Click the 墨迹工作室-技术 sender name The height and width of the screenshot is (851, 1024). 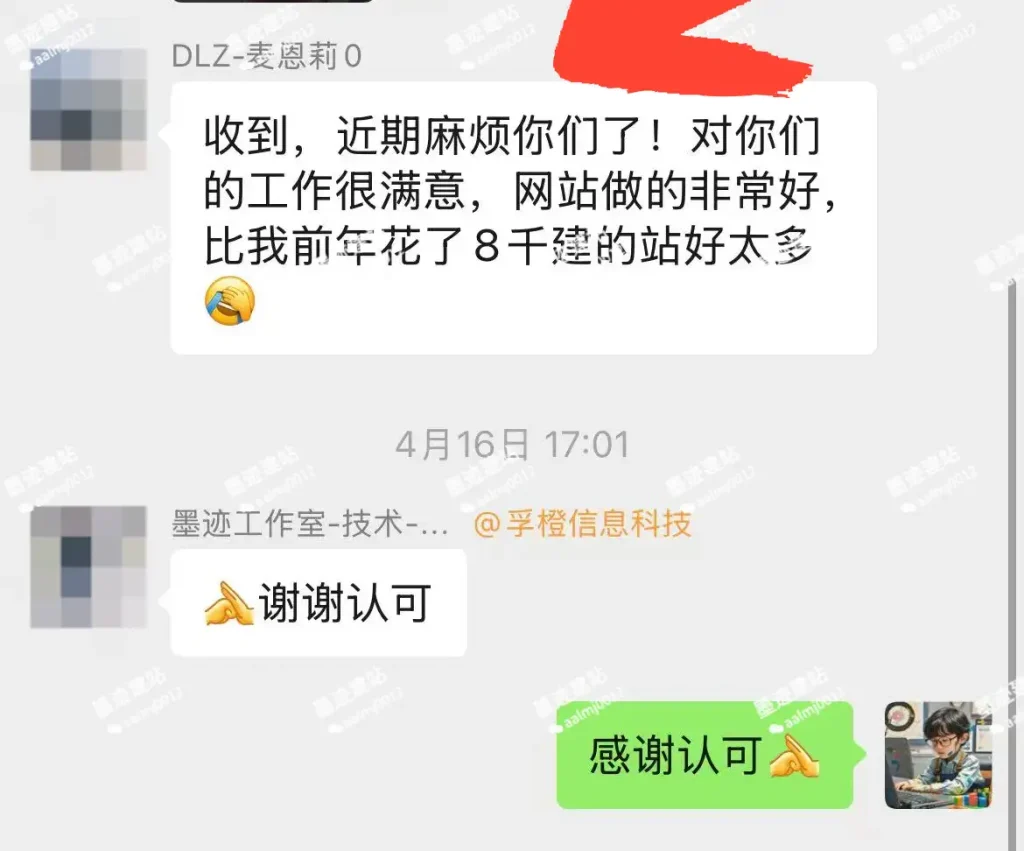(310, 524)
